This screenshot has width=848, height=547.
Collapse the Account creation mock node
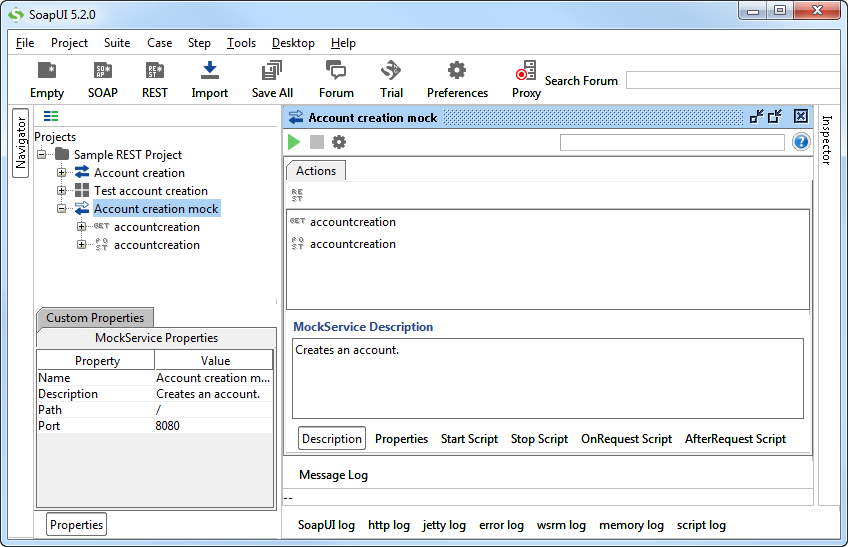[62, 208]
